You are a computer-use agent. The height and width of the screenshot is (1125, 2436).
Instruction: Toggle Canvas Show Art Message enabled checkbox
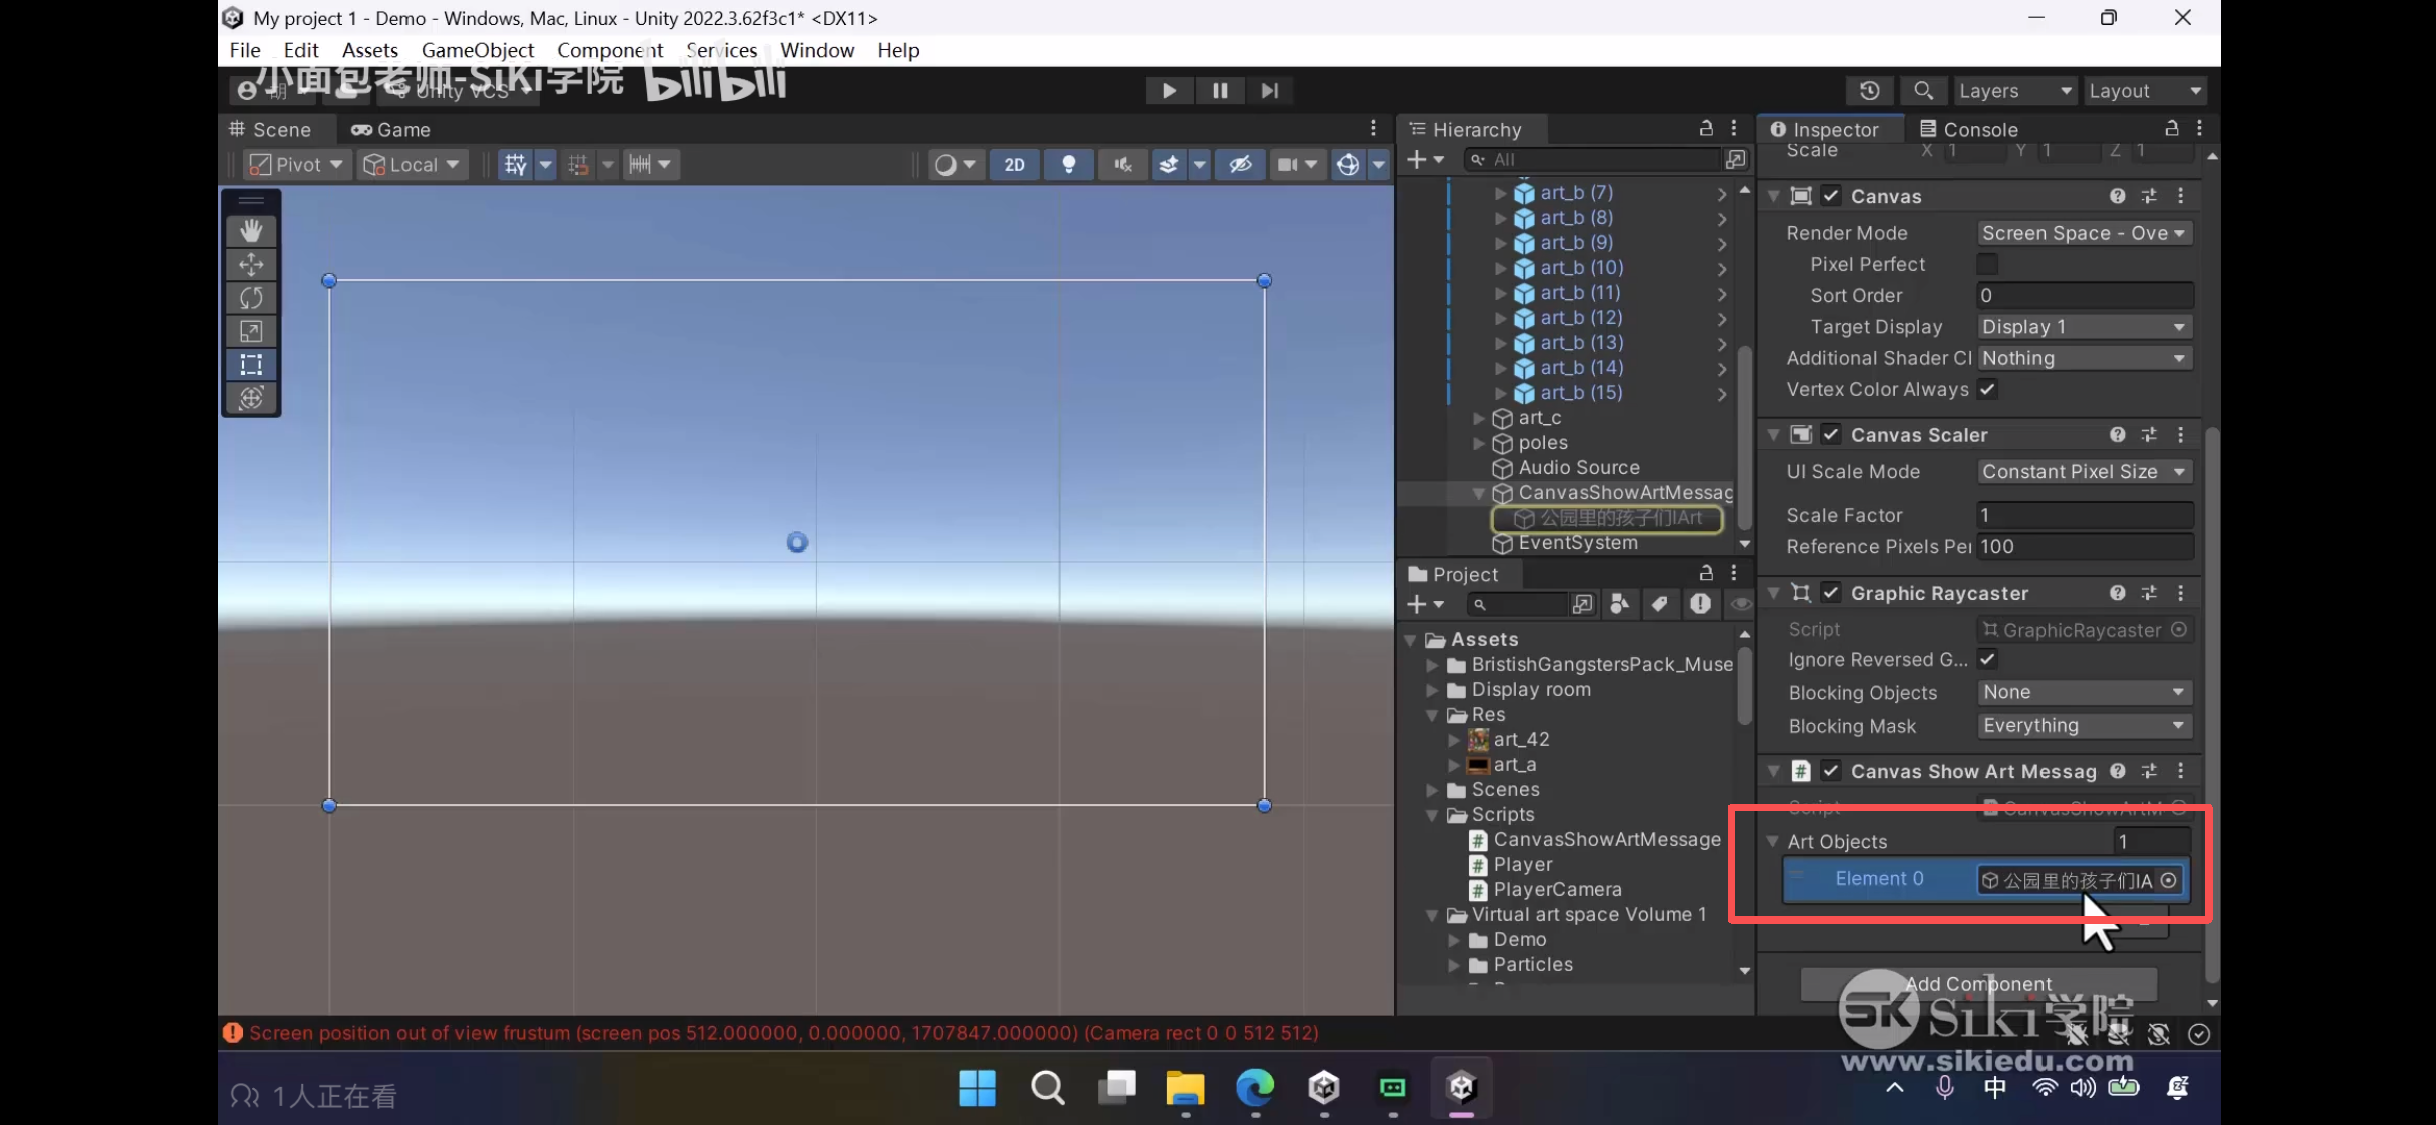click(1830, 771)
